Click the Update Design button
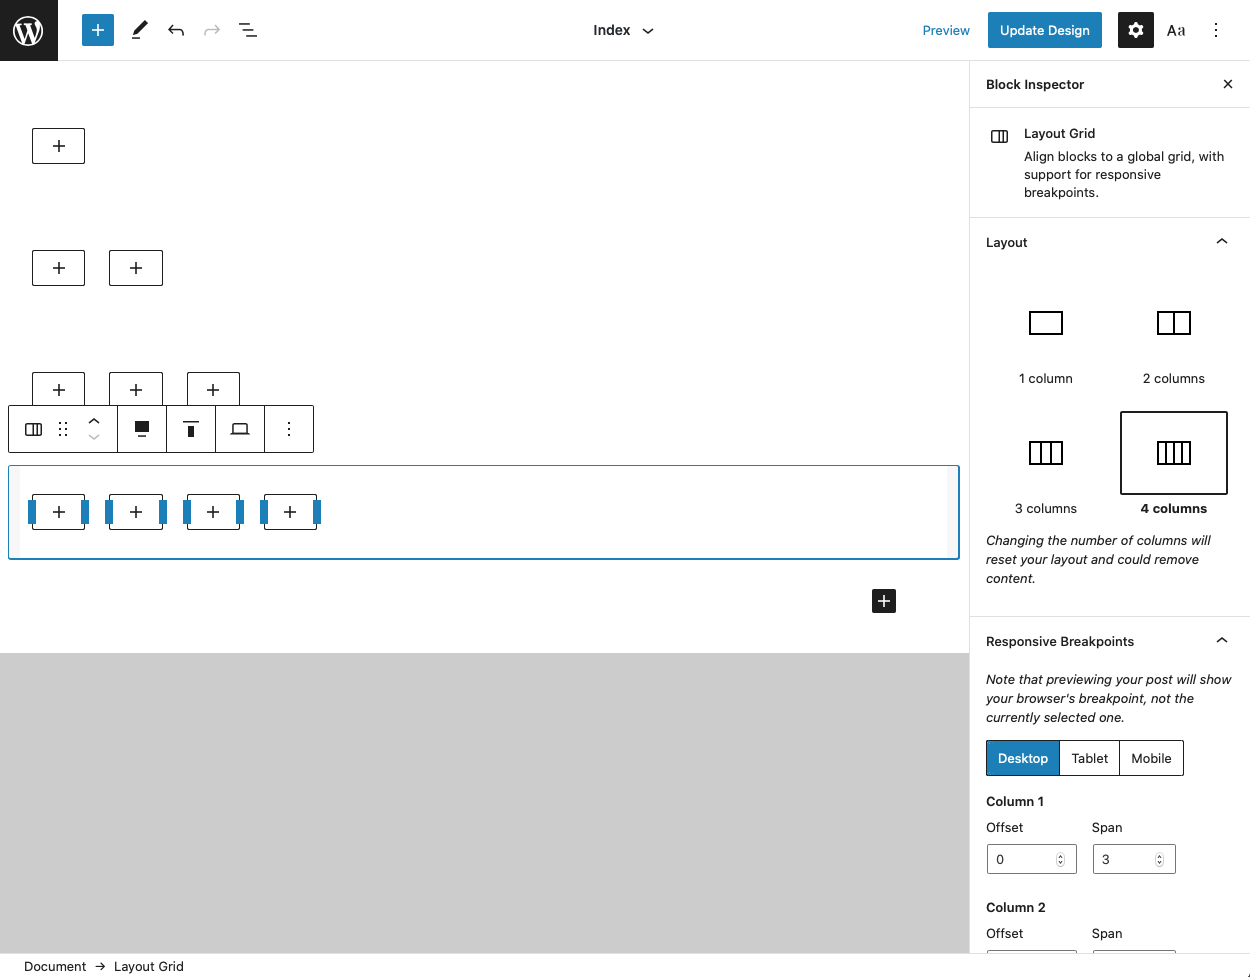 click(x=1044, y=30)
